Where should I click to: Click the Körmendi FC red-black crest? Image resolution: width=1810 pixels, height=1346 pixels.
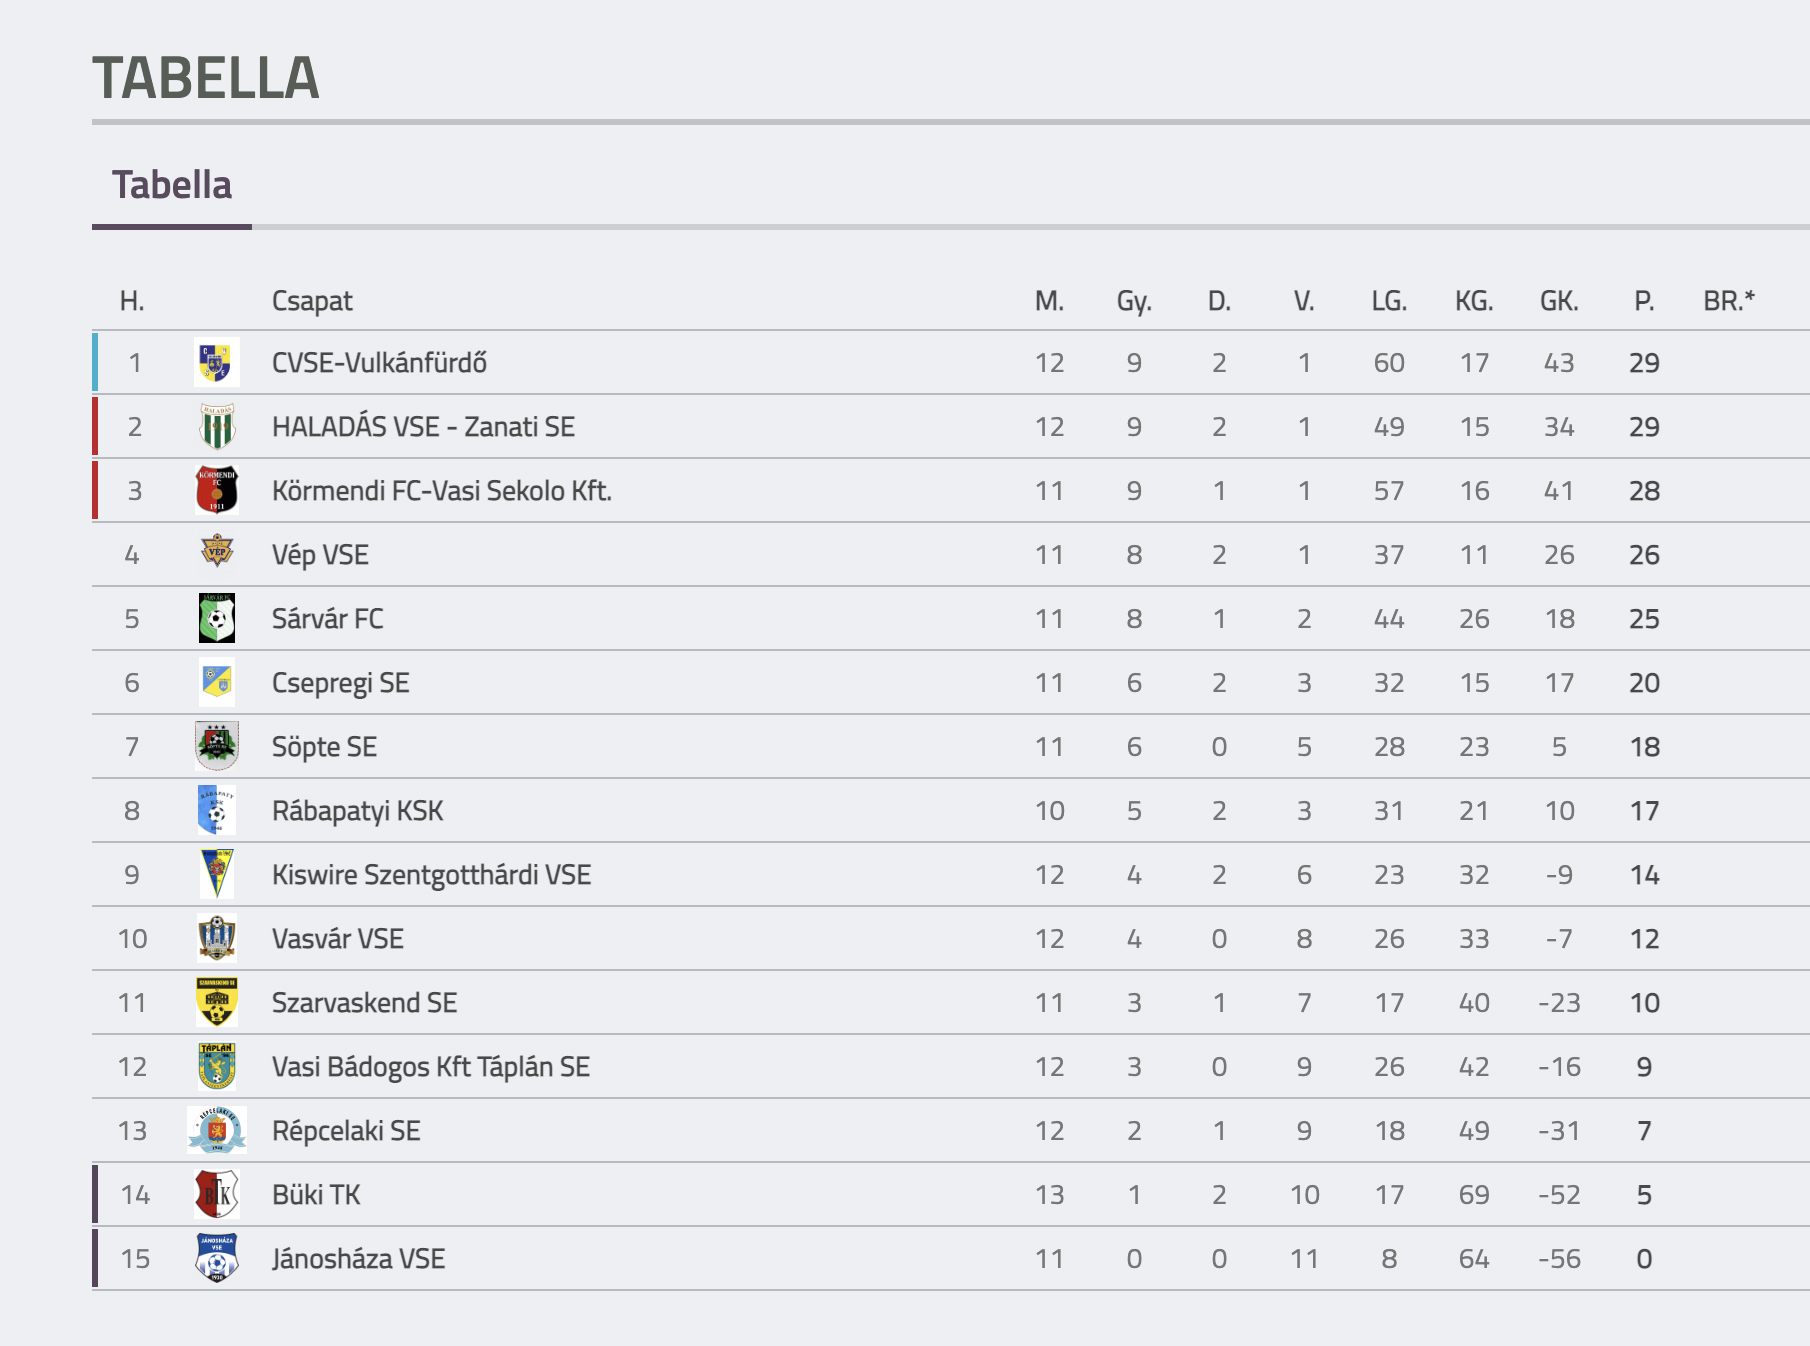217,491
